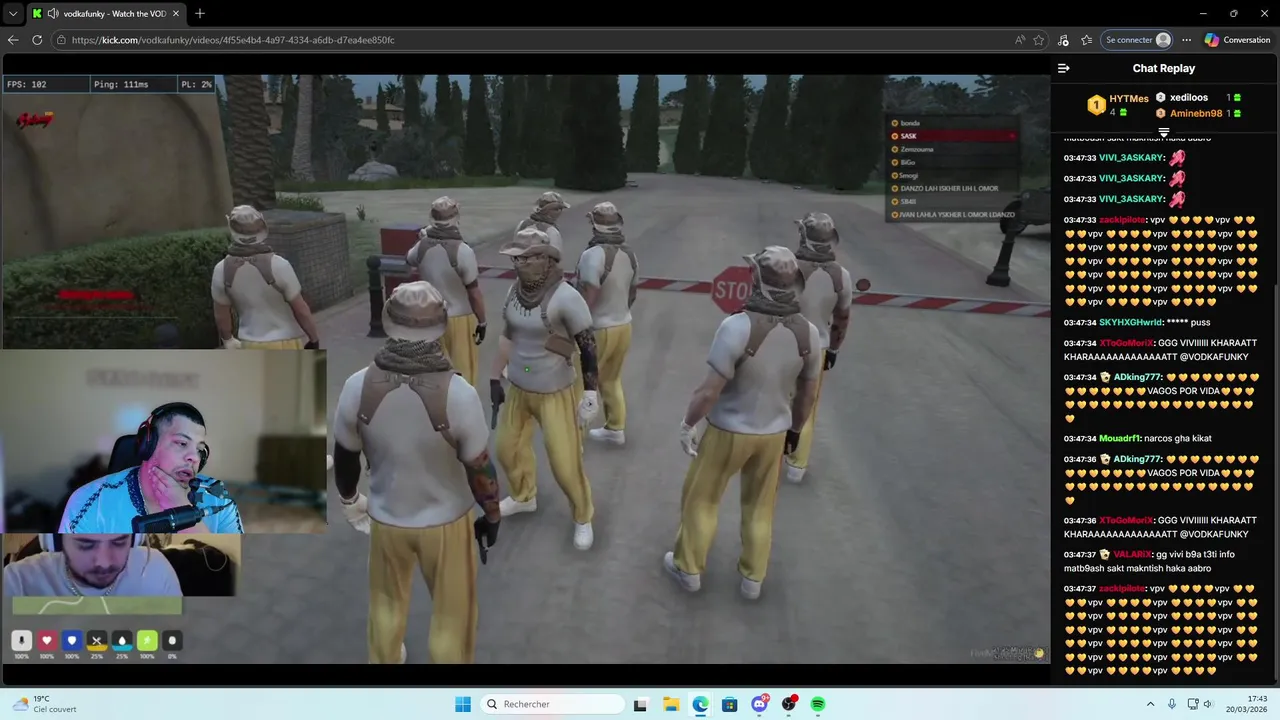The width and height of the screenshot is (1280, 720).
Task: Show hidden system tray icons
Action: tap(1150, 704)
